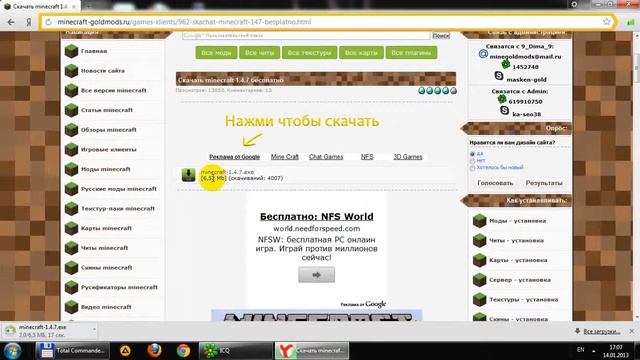Open the ICQ taskbar window
Screen dimensions: 640x360
tap(236, 351)
